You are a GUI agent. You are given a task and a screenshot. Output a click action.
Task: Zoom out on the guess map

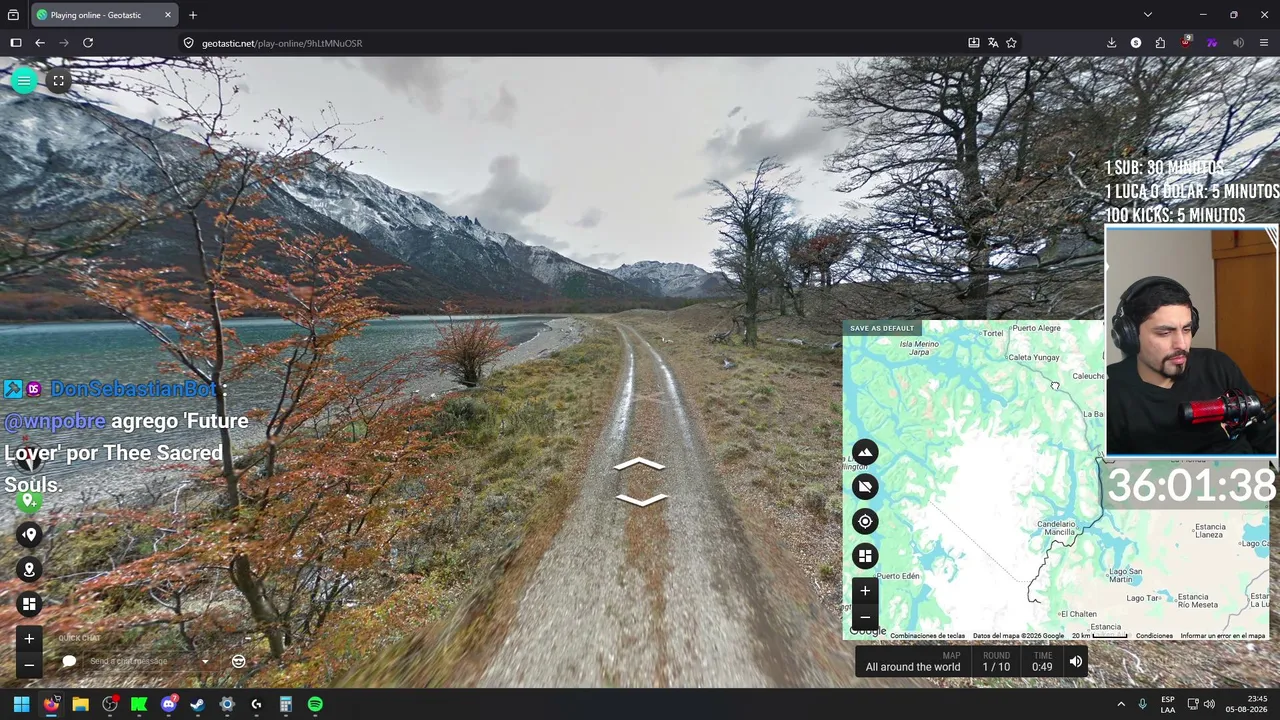click(x=865, y=617)
